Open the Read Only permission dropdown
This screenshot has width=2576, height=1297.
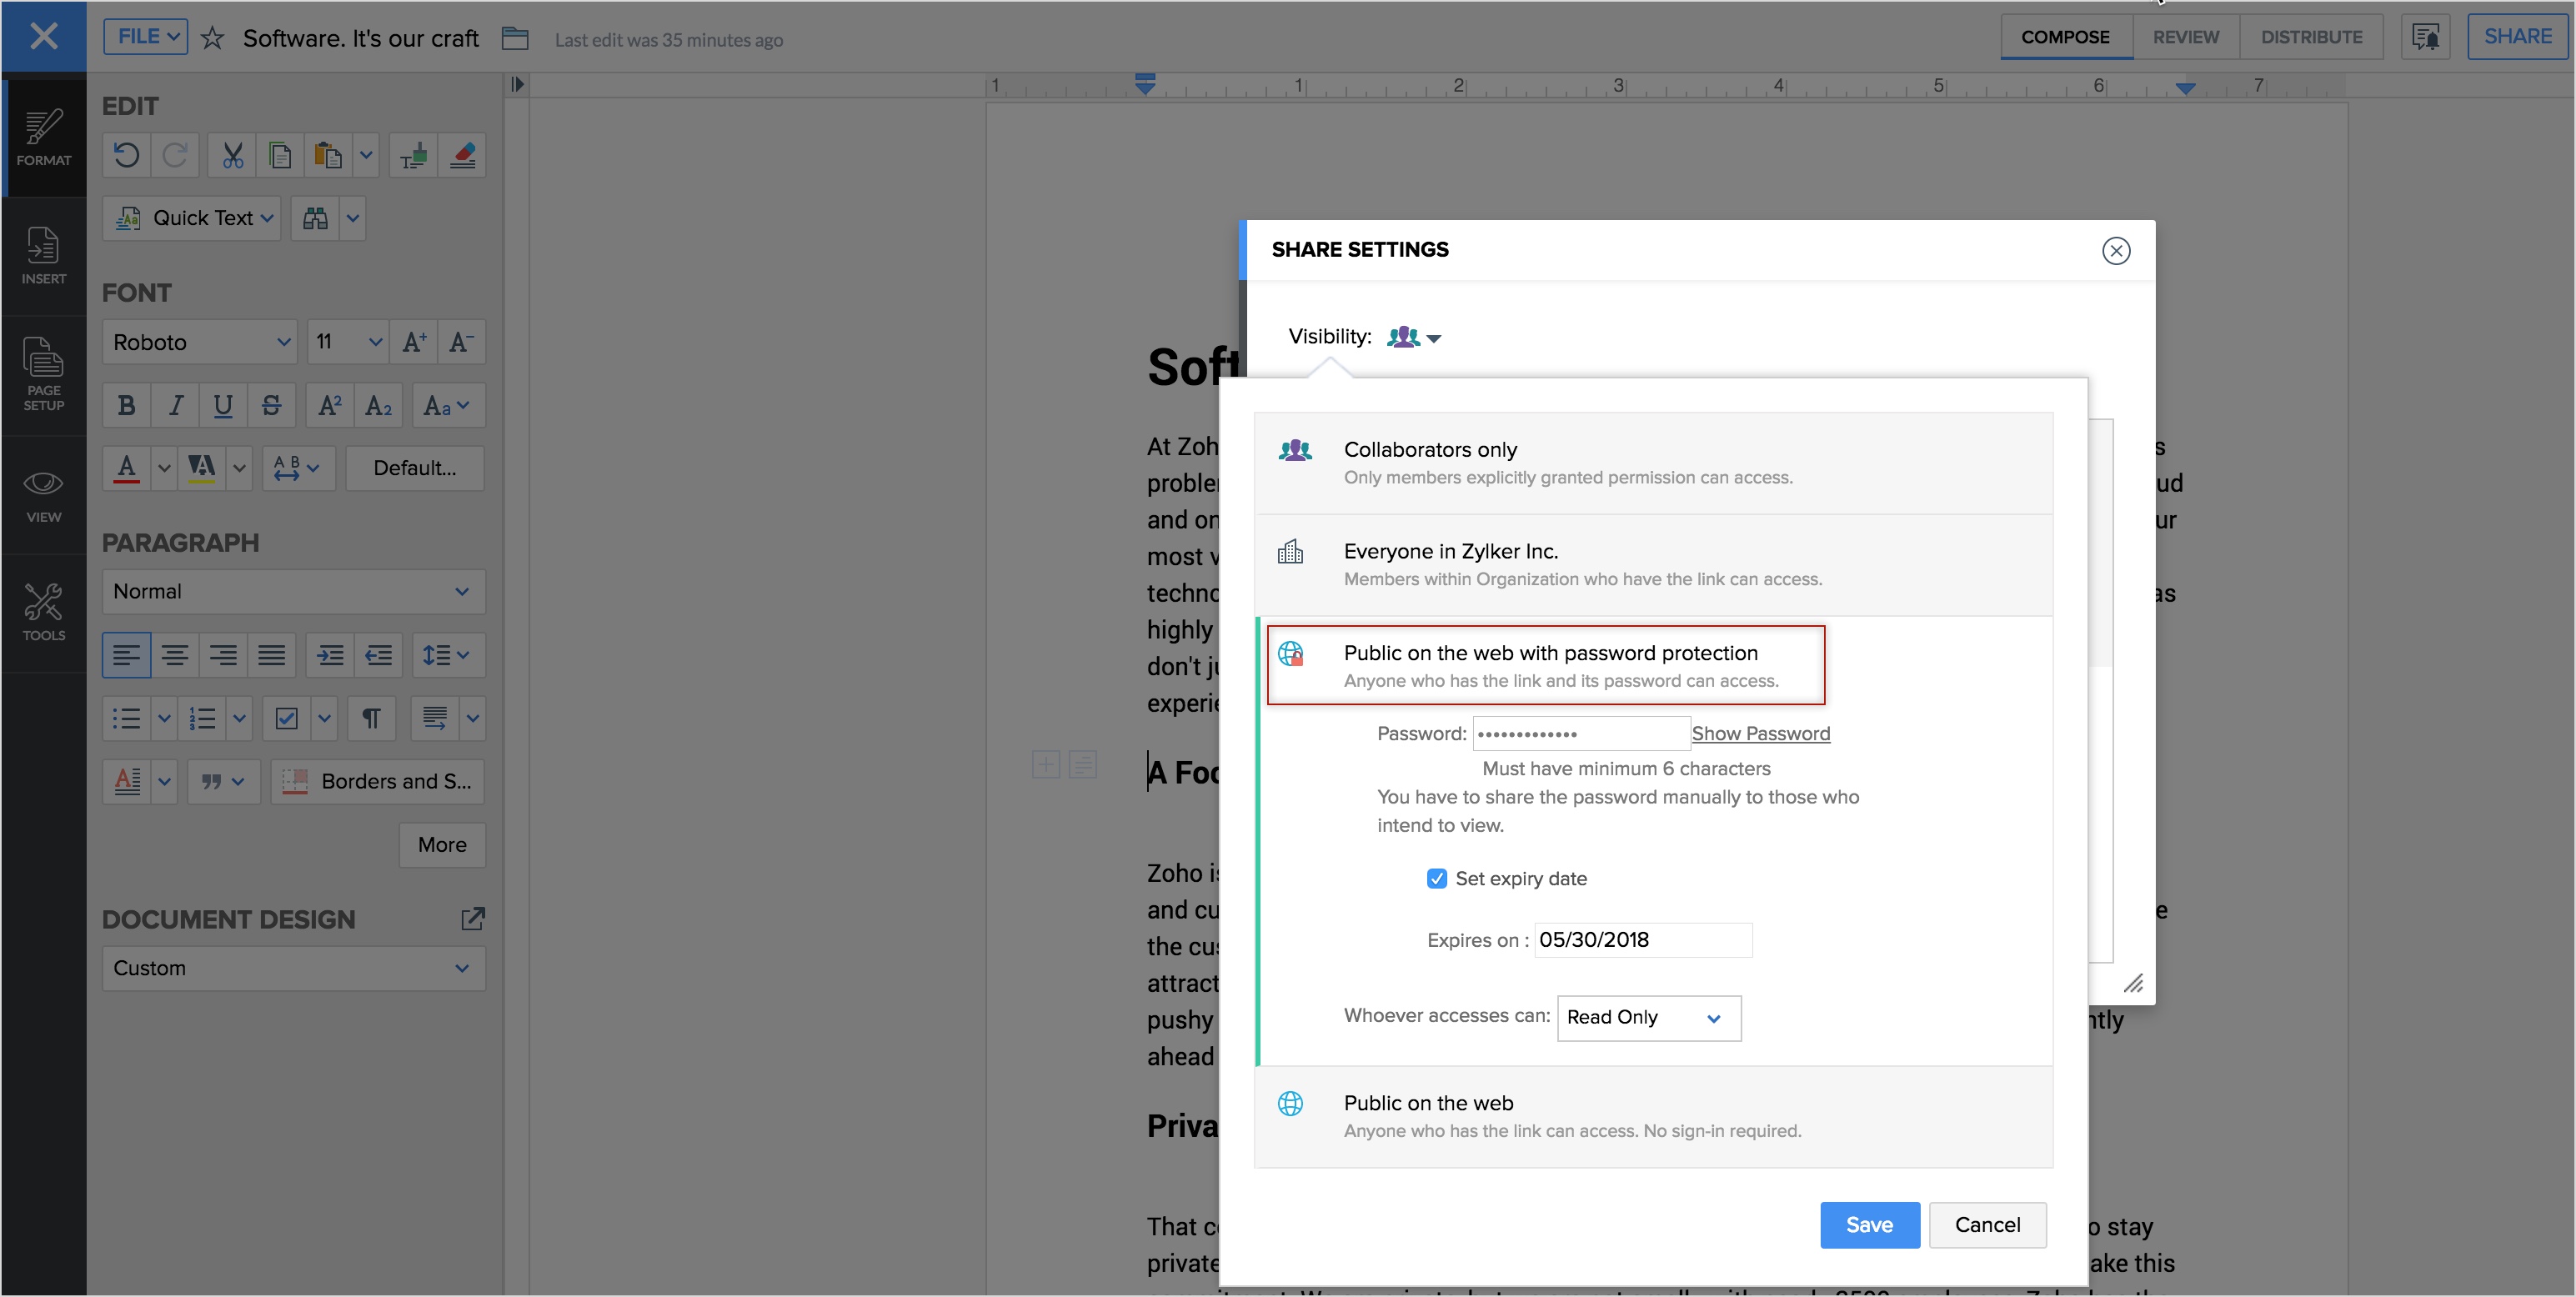[x=1648, y=1018]
